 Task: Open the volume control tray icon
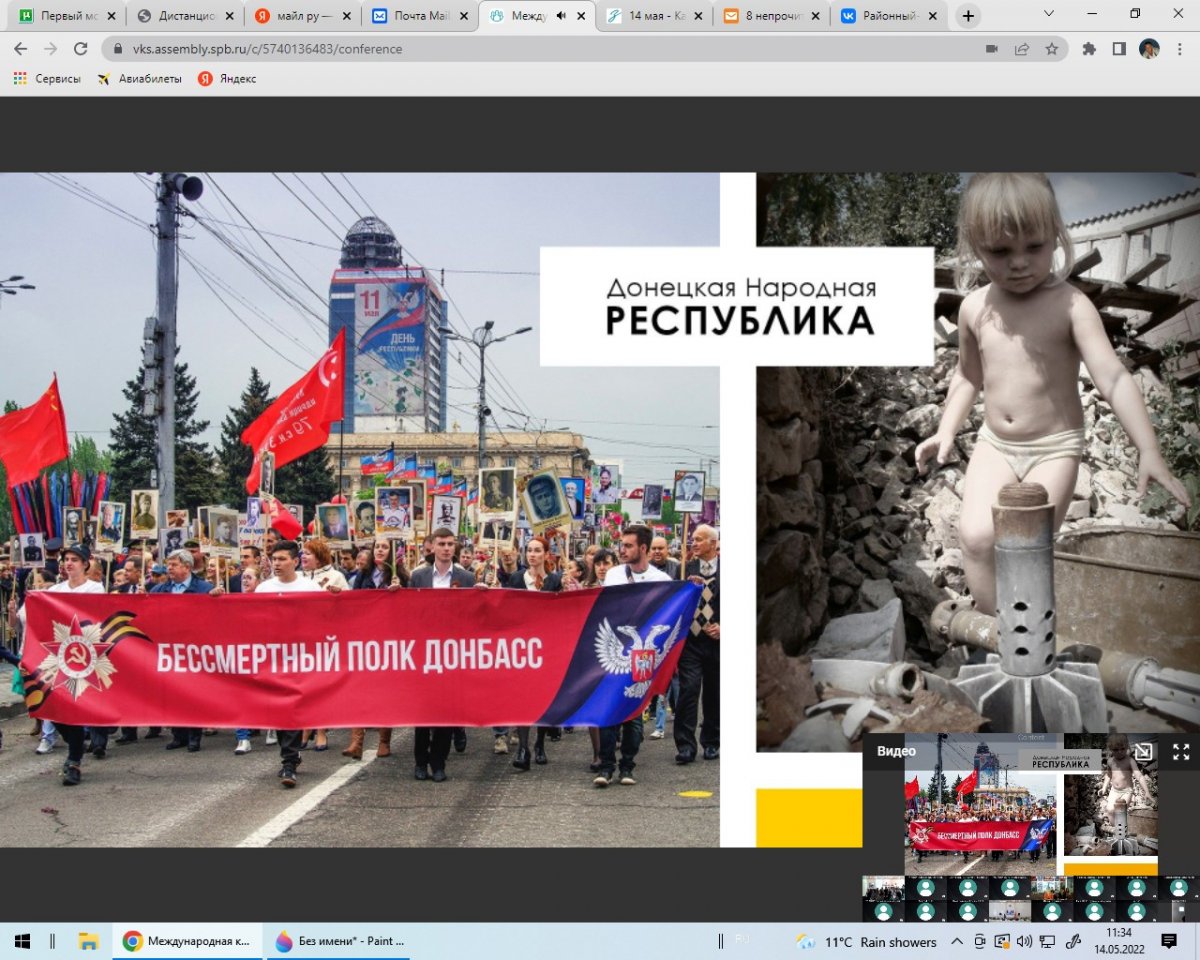[x=1024, y=941]
